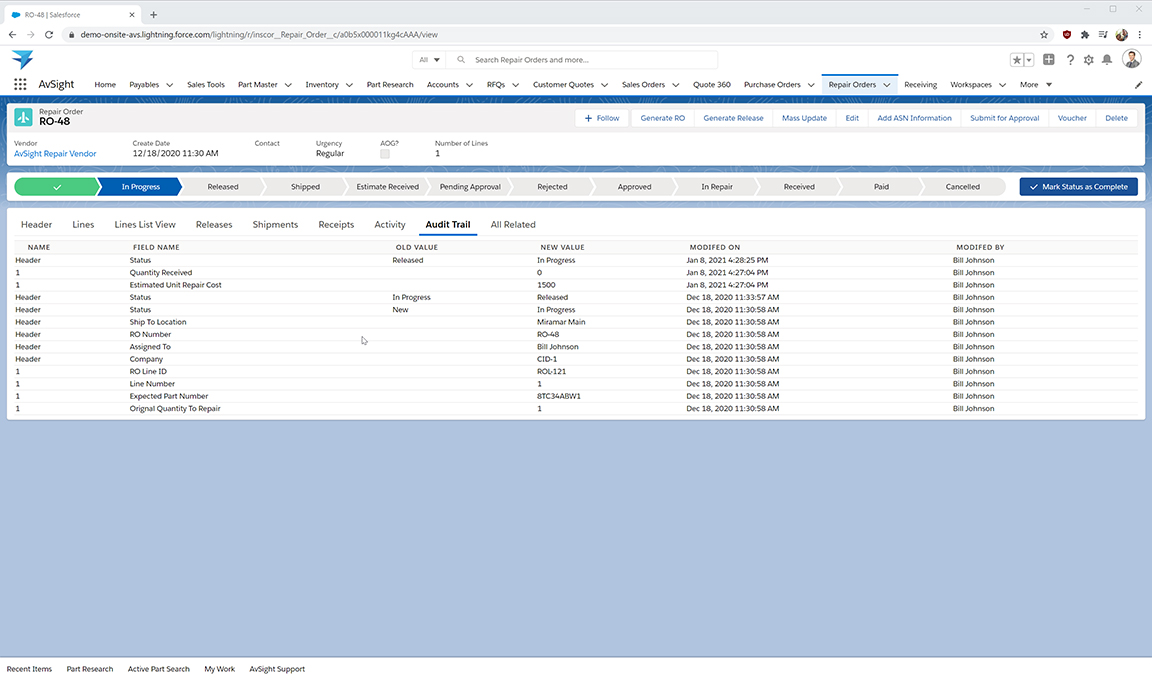Open the Lines List View tab
The image size is (1152, 680).
145,225
